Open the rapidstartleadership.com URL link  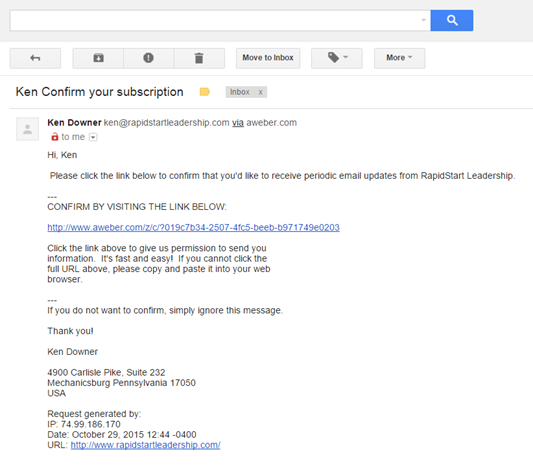(x=145, y=445)
